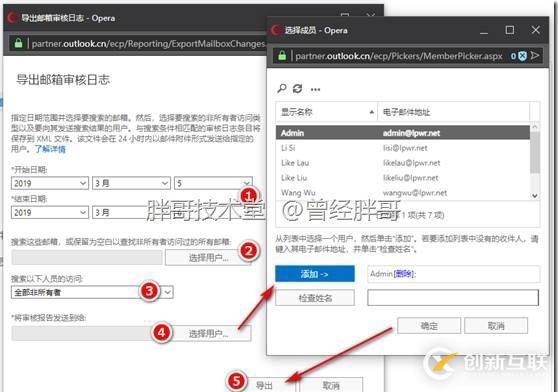Click the 检查姓名 check names button

pos(315,298)
